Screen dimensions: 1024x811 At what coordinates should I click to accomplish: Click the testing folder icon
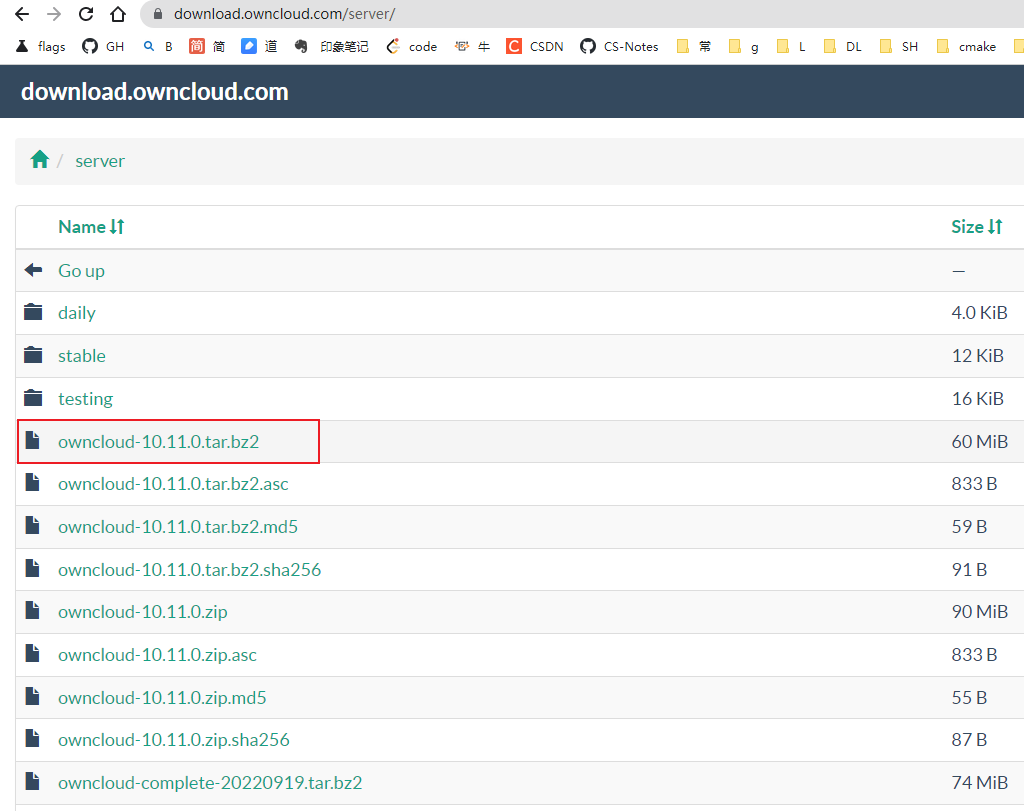click(x=33, y=398)
